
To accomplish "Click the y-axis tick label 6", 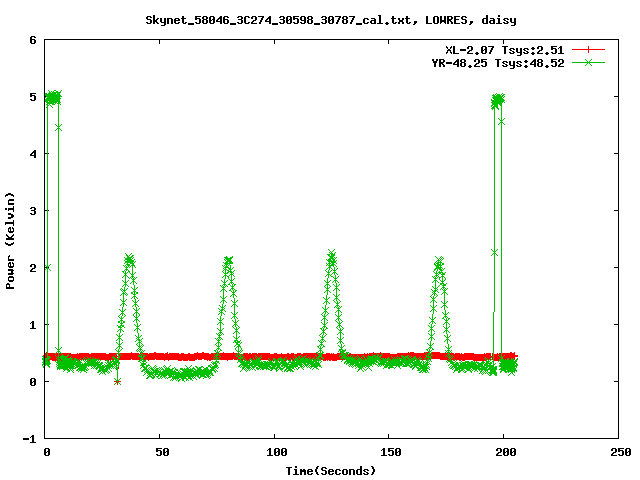I will point(33,40).
